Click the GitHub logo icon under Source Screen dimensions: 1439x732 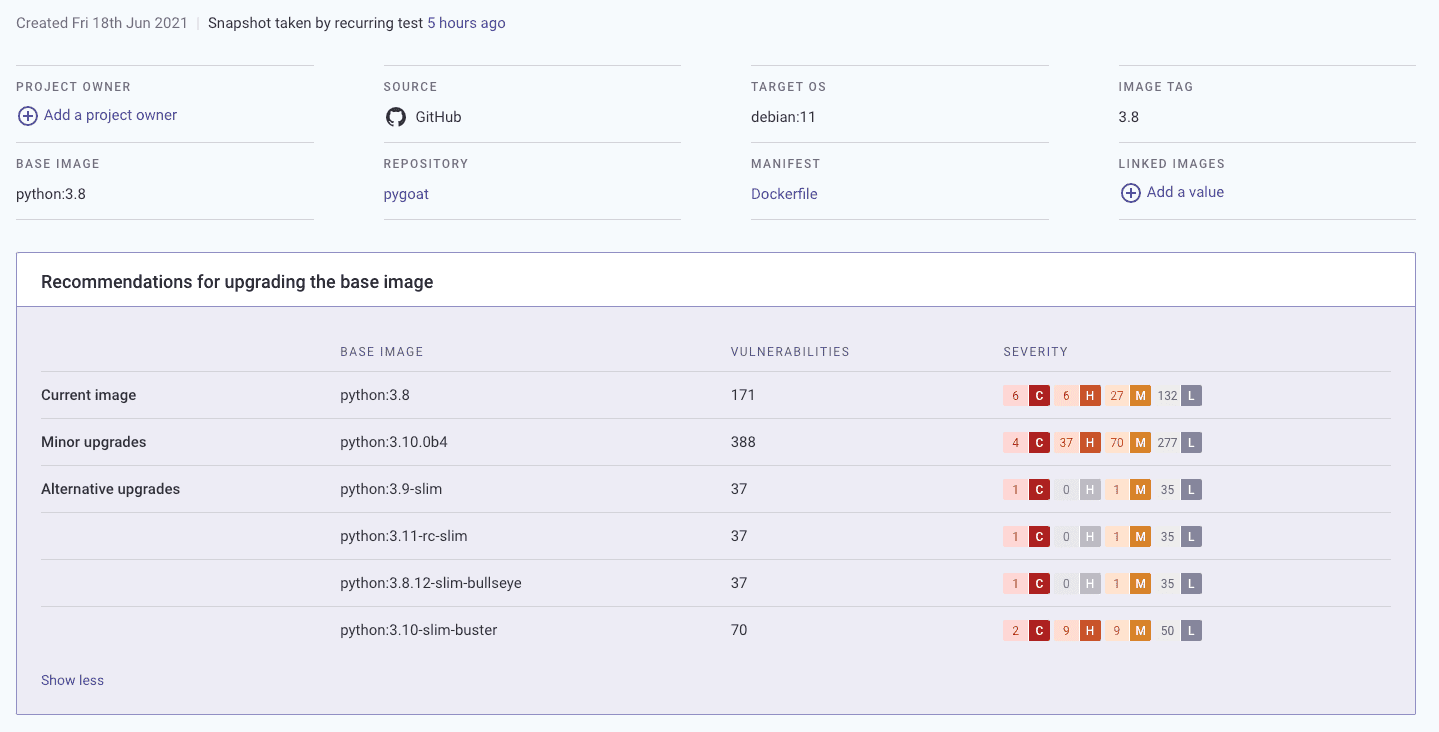pos(396,117)
